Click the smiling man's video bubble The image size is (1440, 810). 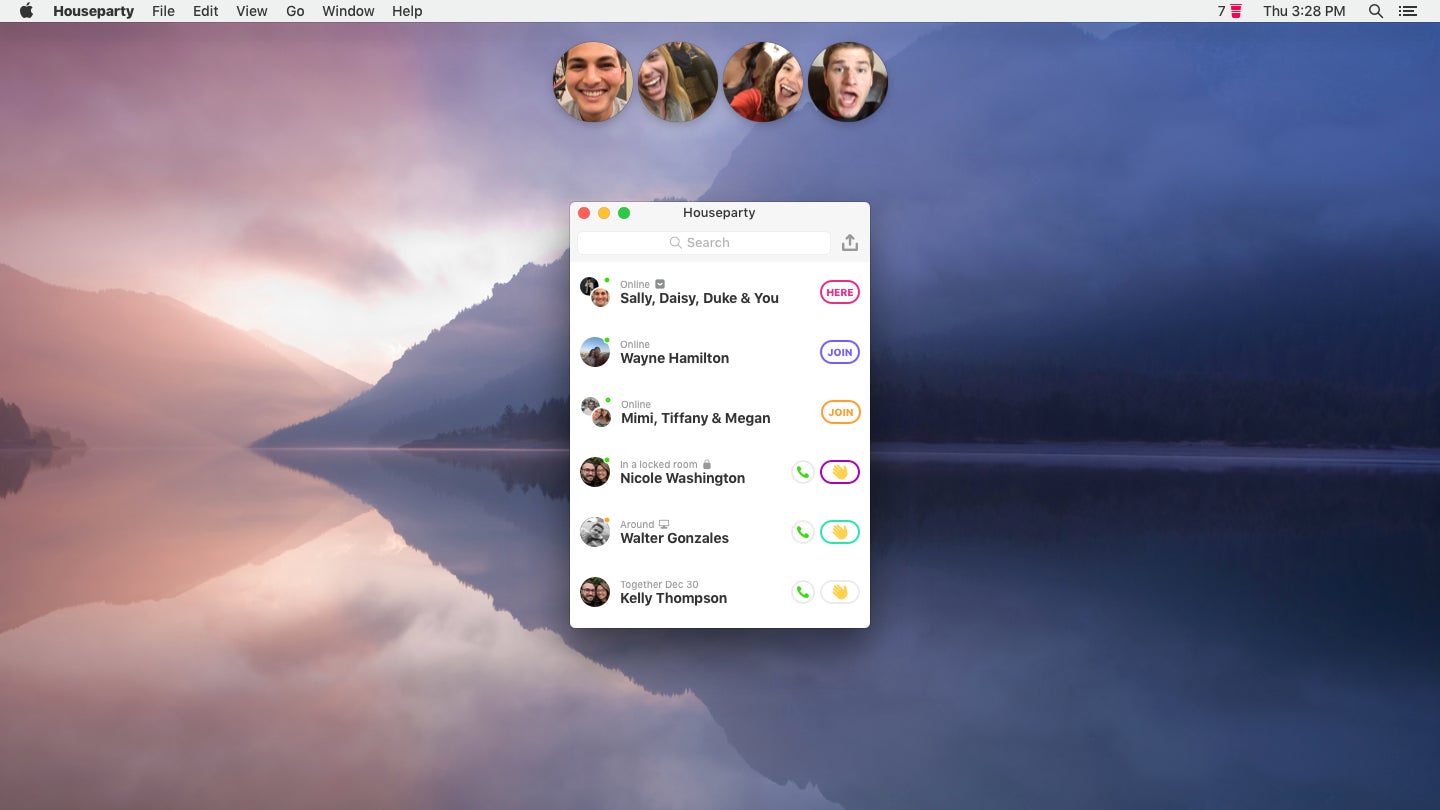593,82
